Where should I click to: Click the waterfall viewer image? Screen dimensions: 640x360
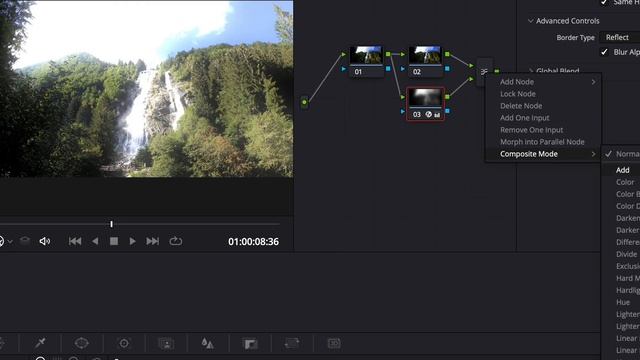147,89
